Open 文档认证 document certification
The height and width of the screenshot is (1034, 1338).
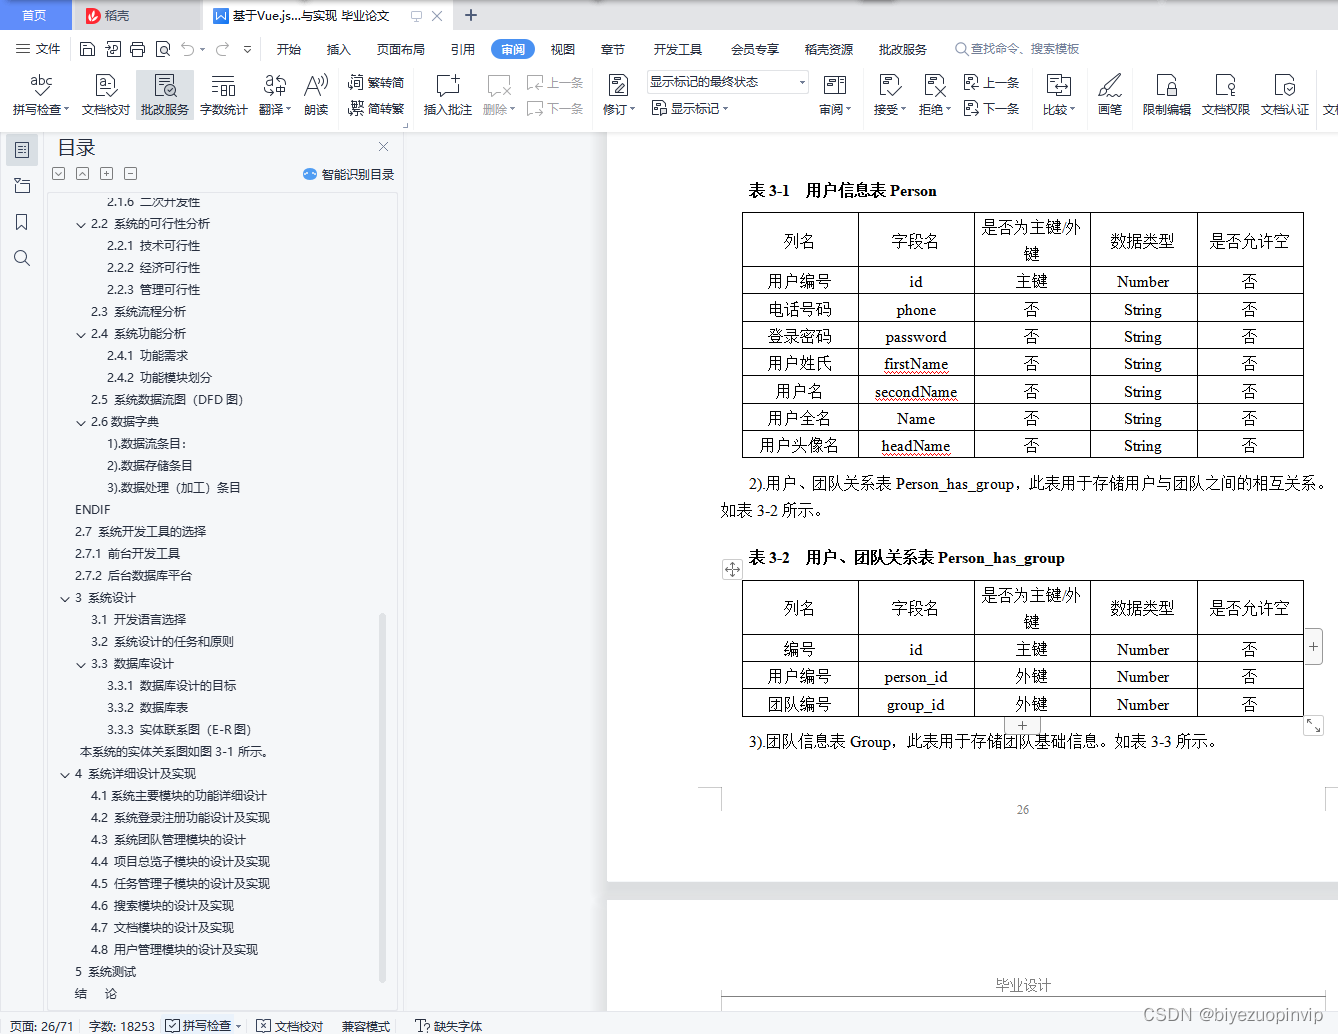pos(1285,95)
